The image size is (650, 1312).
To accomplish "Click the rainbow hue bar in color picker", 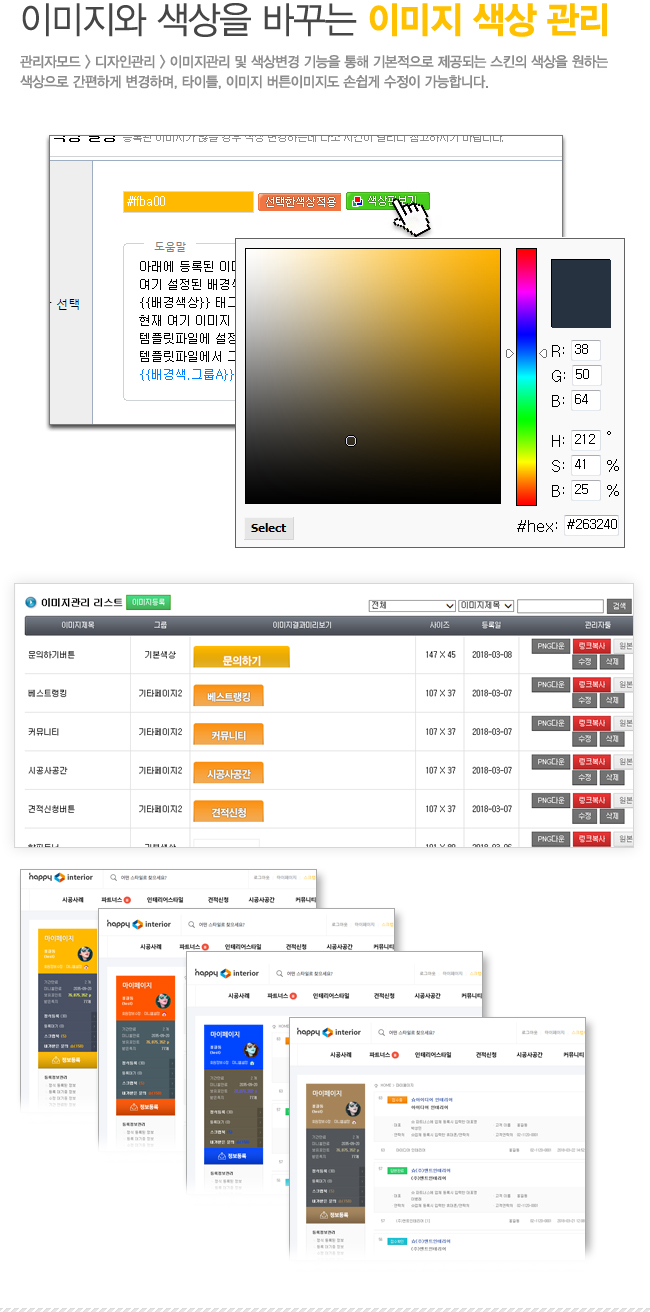I will pyautogui.click(x=526, y=376).
